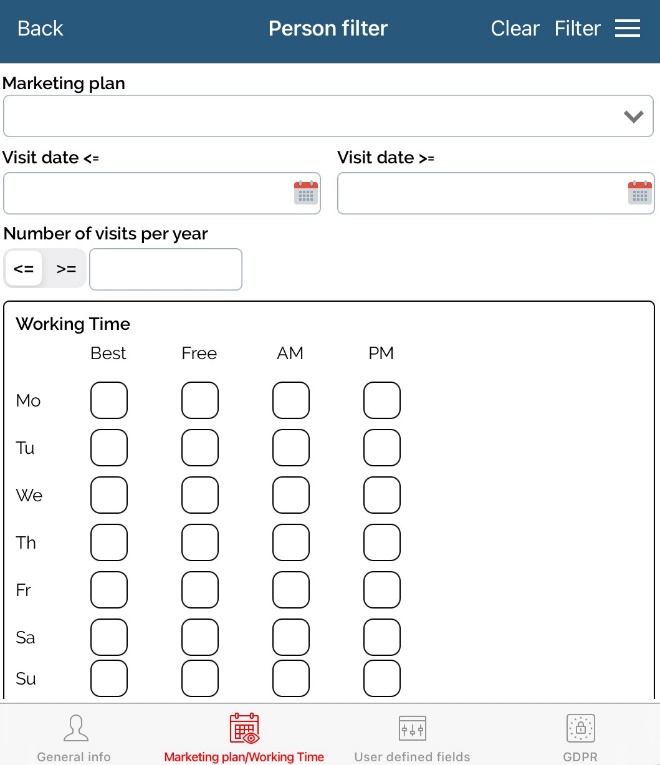
Task: Switch to the User defined fields tab label
Action: click(x=412, y=757)
